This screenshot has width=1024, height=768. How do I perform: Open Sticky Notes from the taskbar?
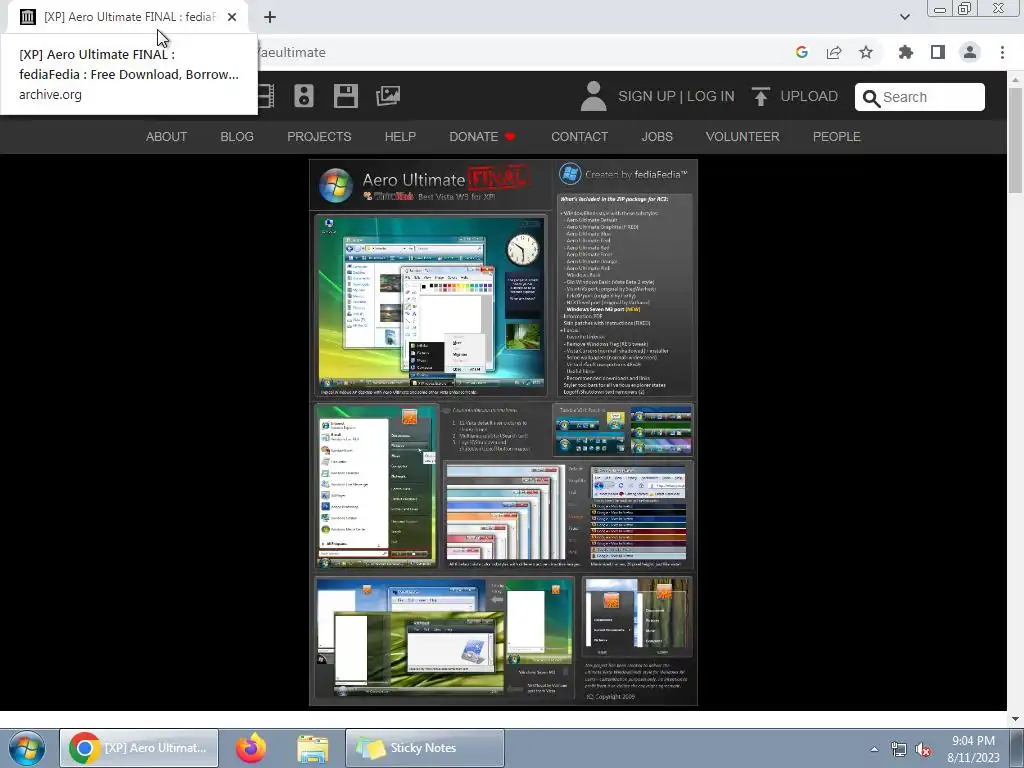click(x=424, y=748)
